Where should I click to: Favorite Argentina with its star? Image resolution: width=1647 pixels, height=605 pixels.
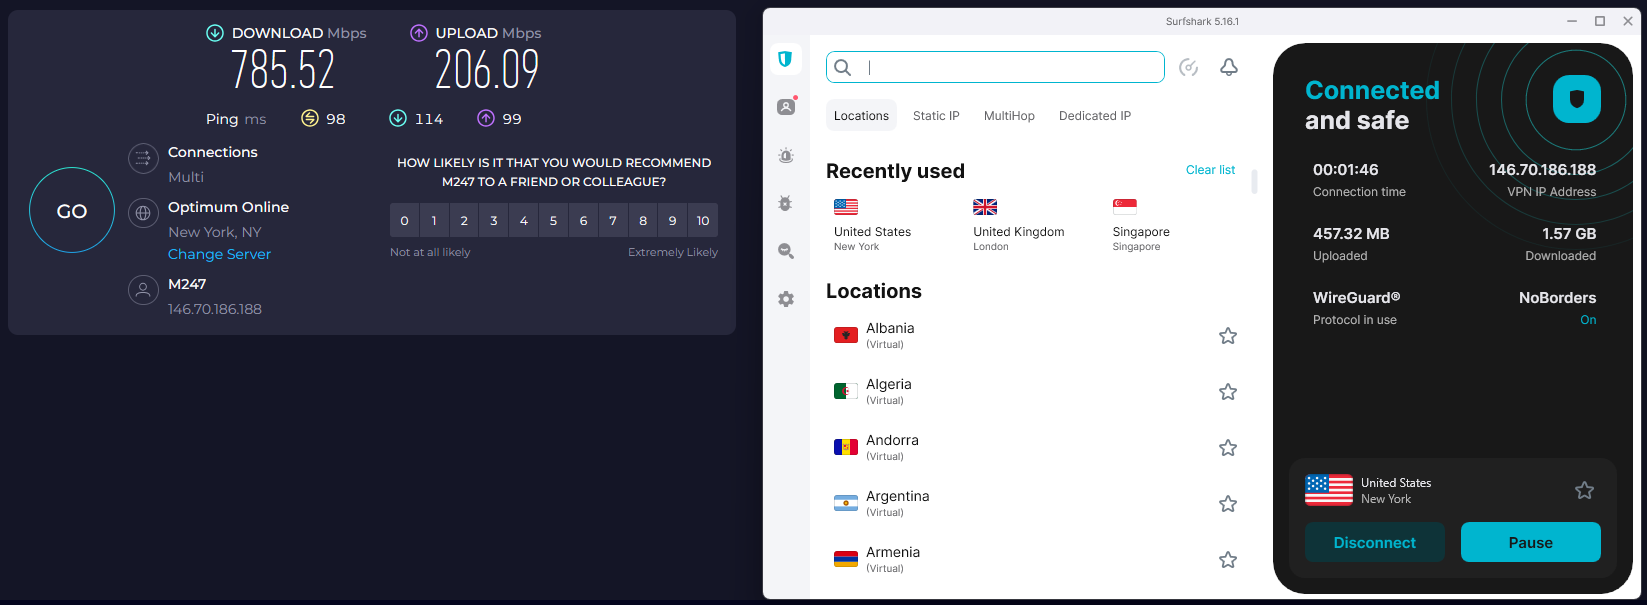1228,504
